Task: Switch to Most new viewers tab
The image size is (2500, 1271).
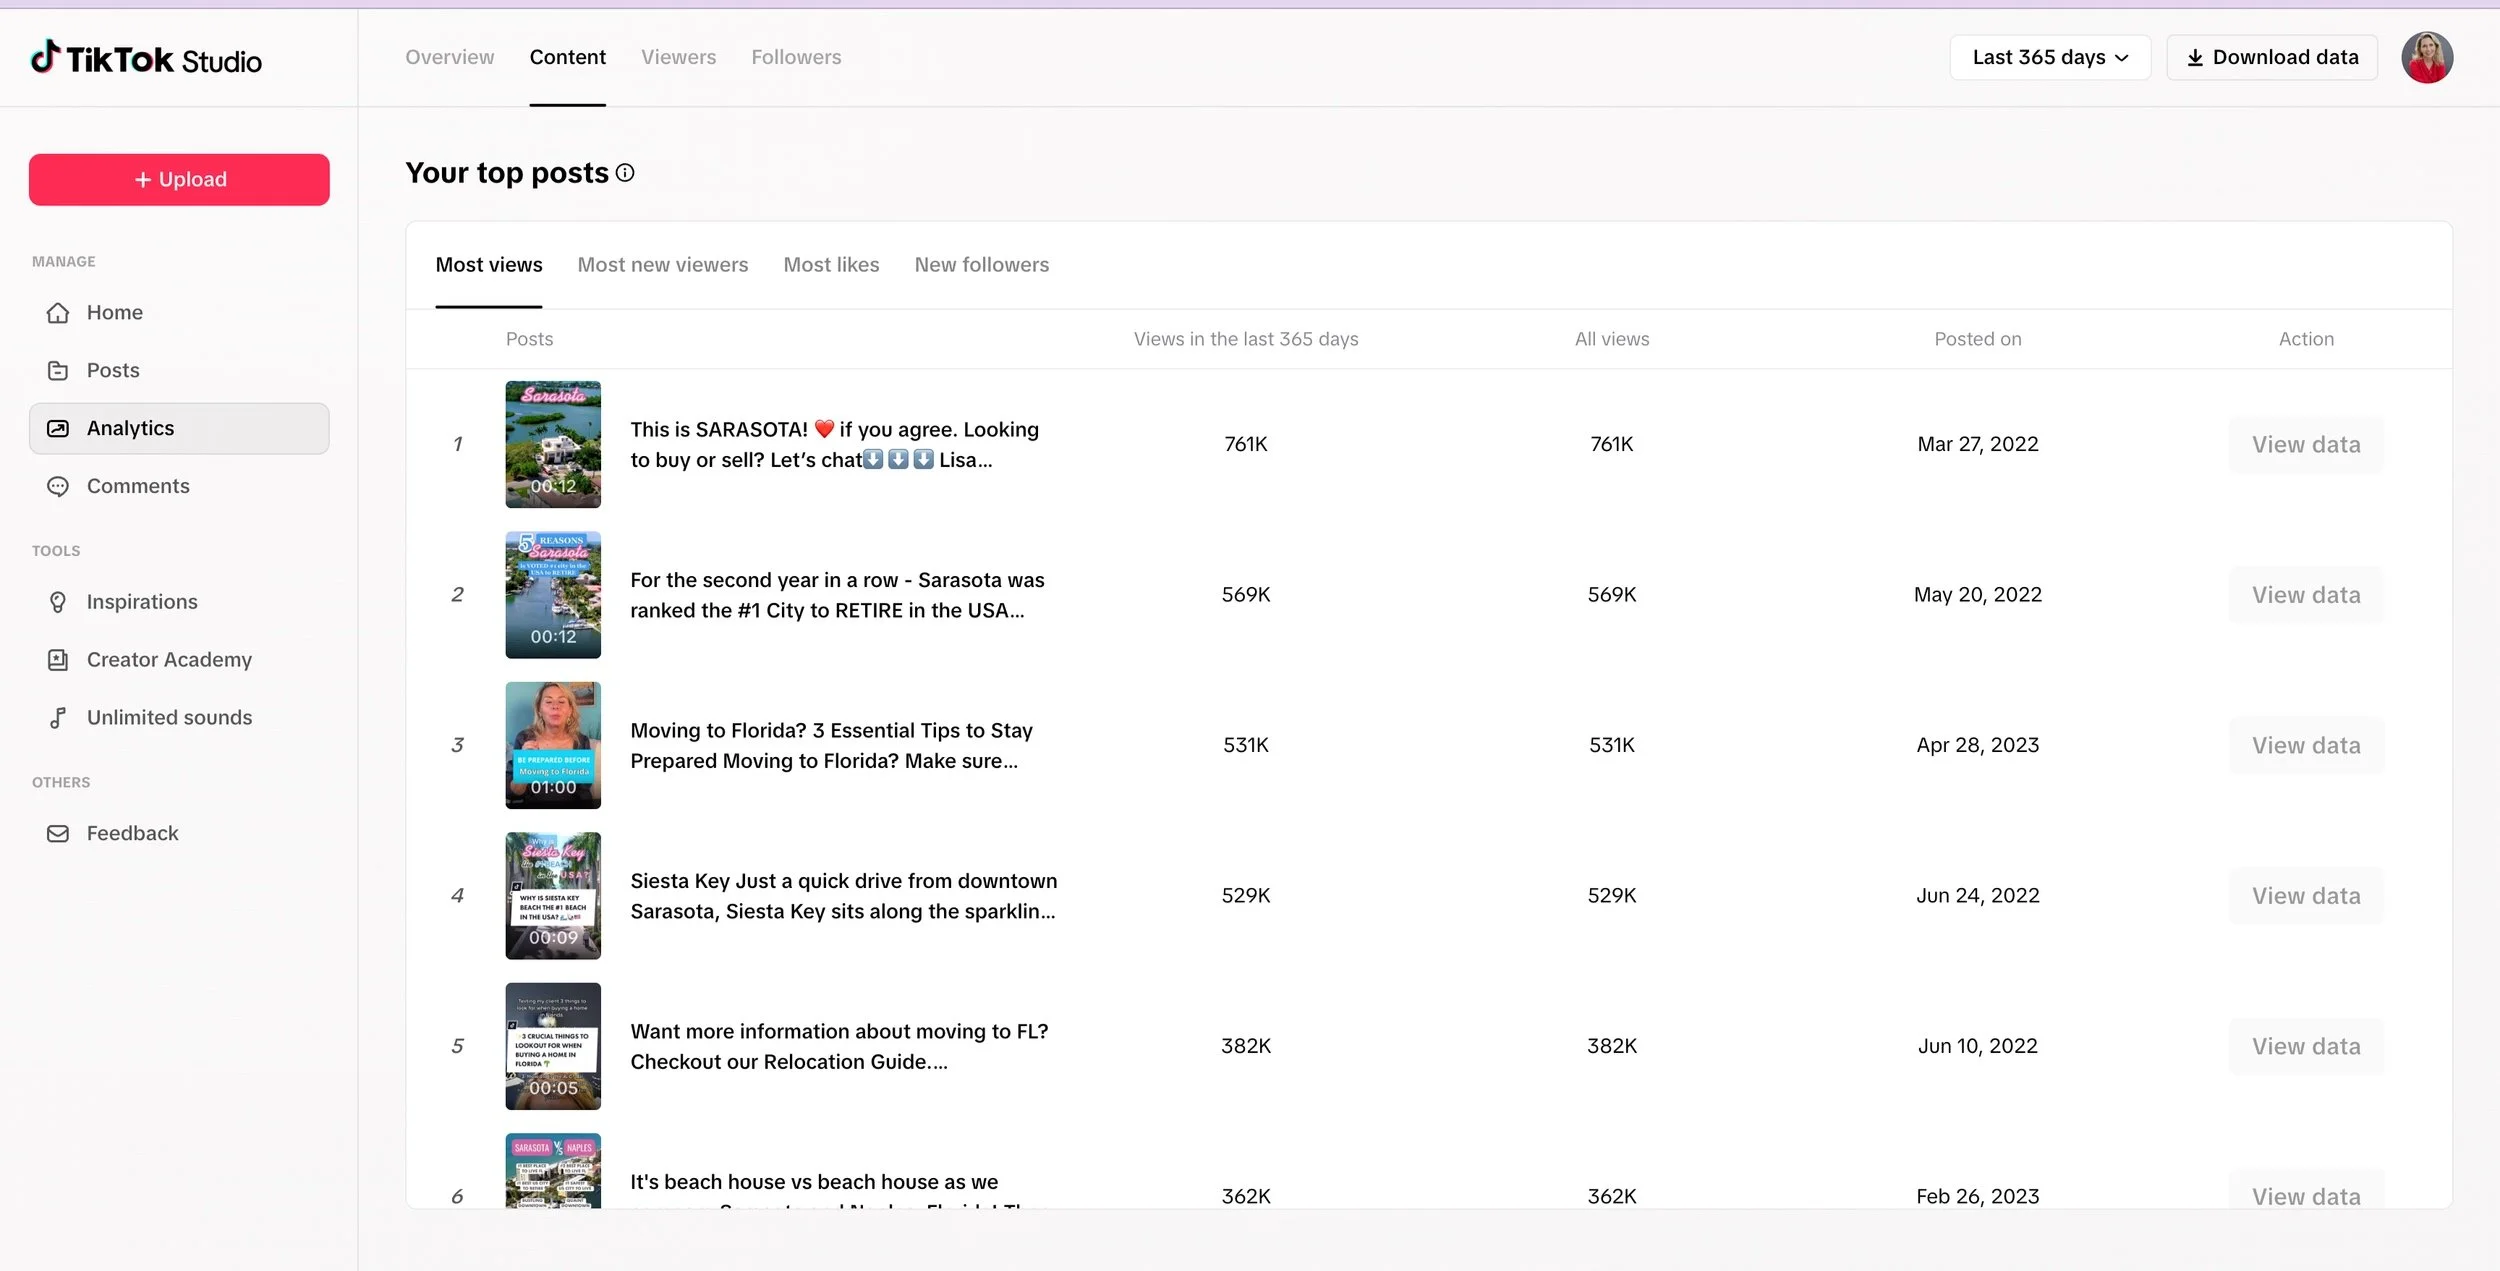Action: tap(662, 265)
